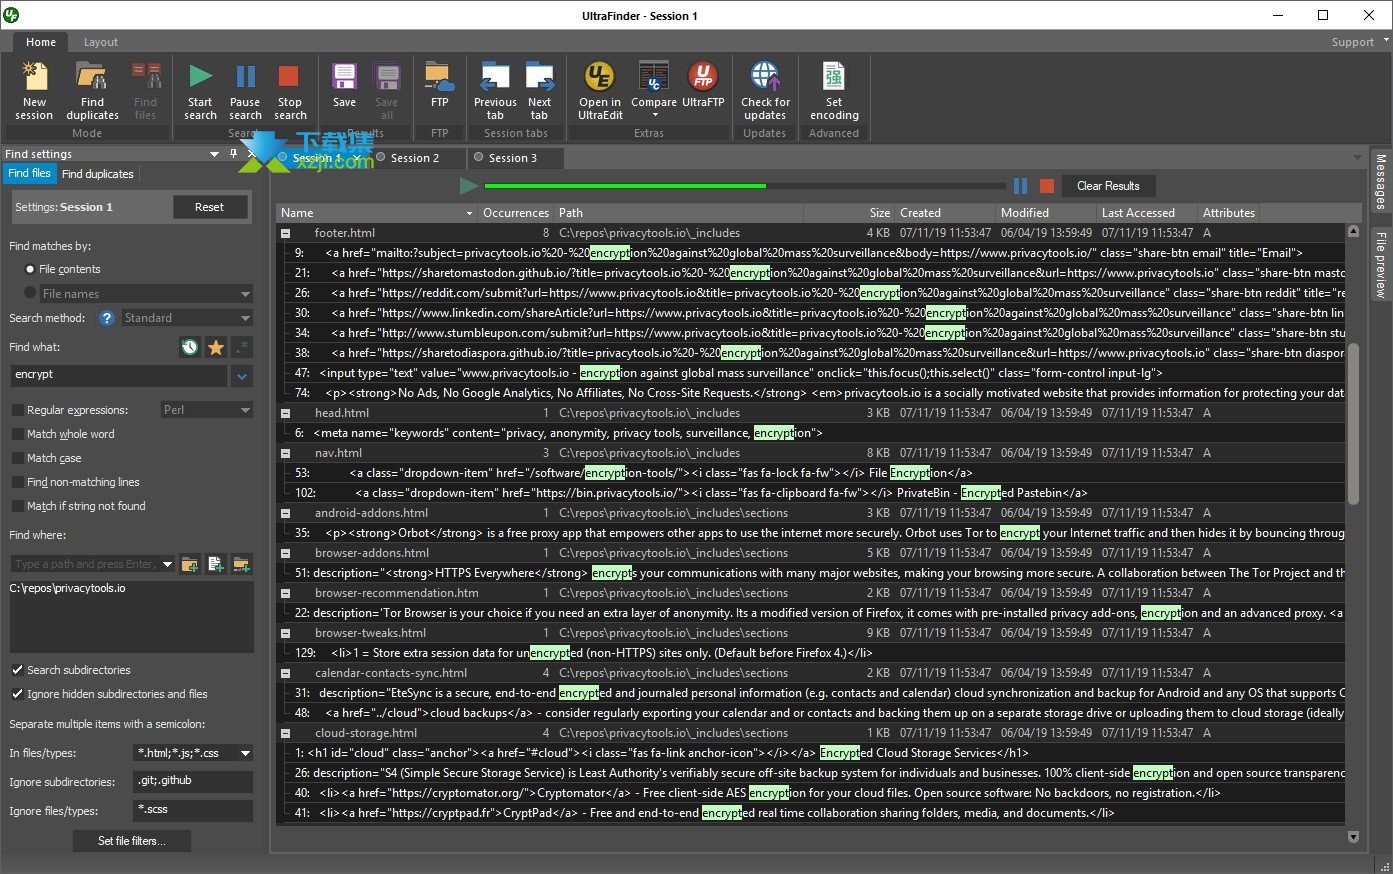Go to the Previous tab
Viewport: 1393px width, 874px height.
pos(495,90)
